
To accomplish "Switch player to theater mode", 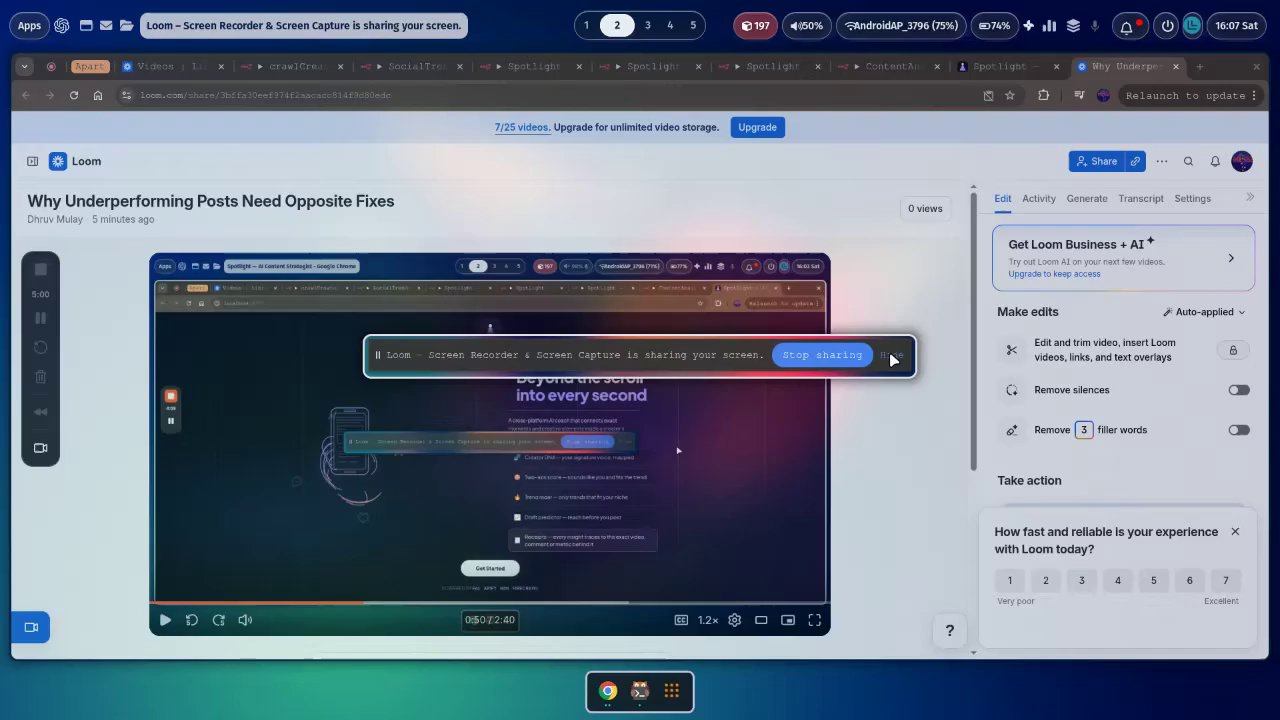I will [x=761, y=620].
